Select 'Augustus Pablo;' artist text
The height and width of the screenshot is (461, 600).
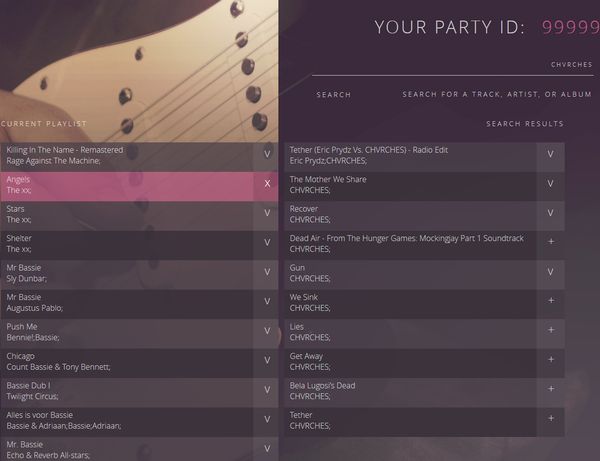(x=34, y=308)
